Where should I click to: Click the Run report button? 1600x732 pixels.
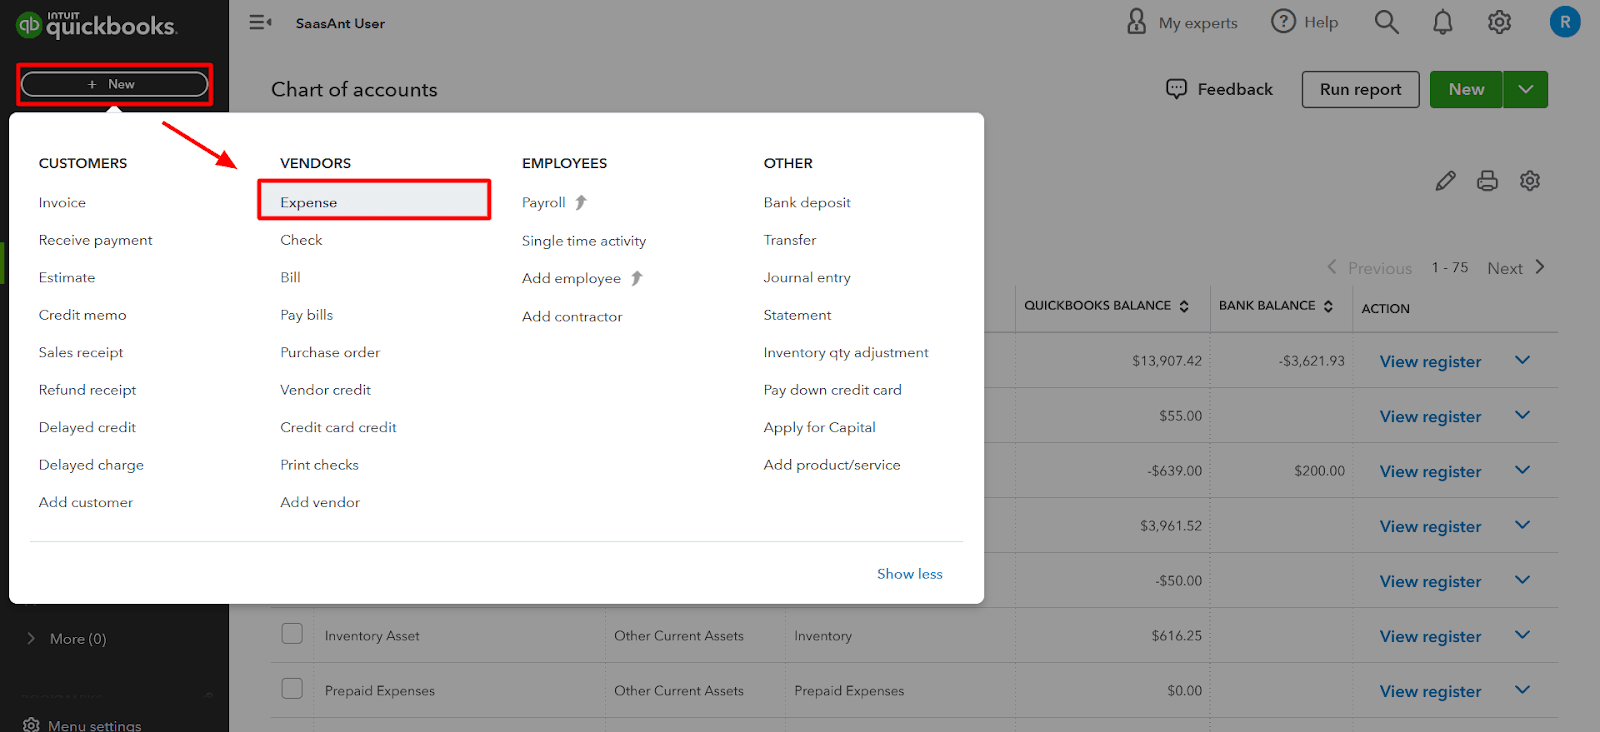1360,89
